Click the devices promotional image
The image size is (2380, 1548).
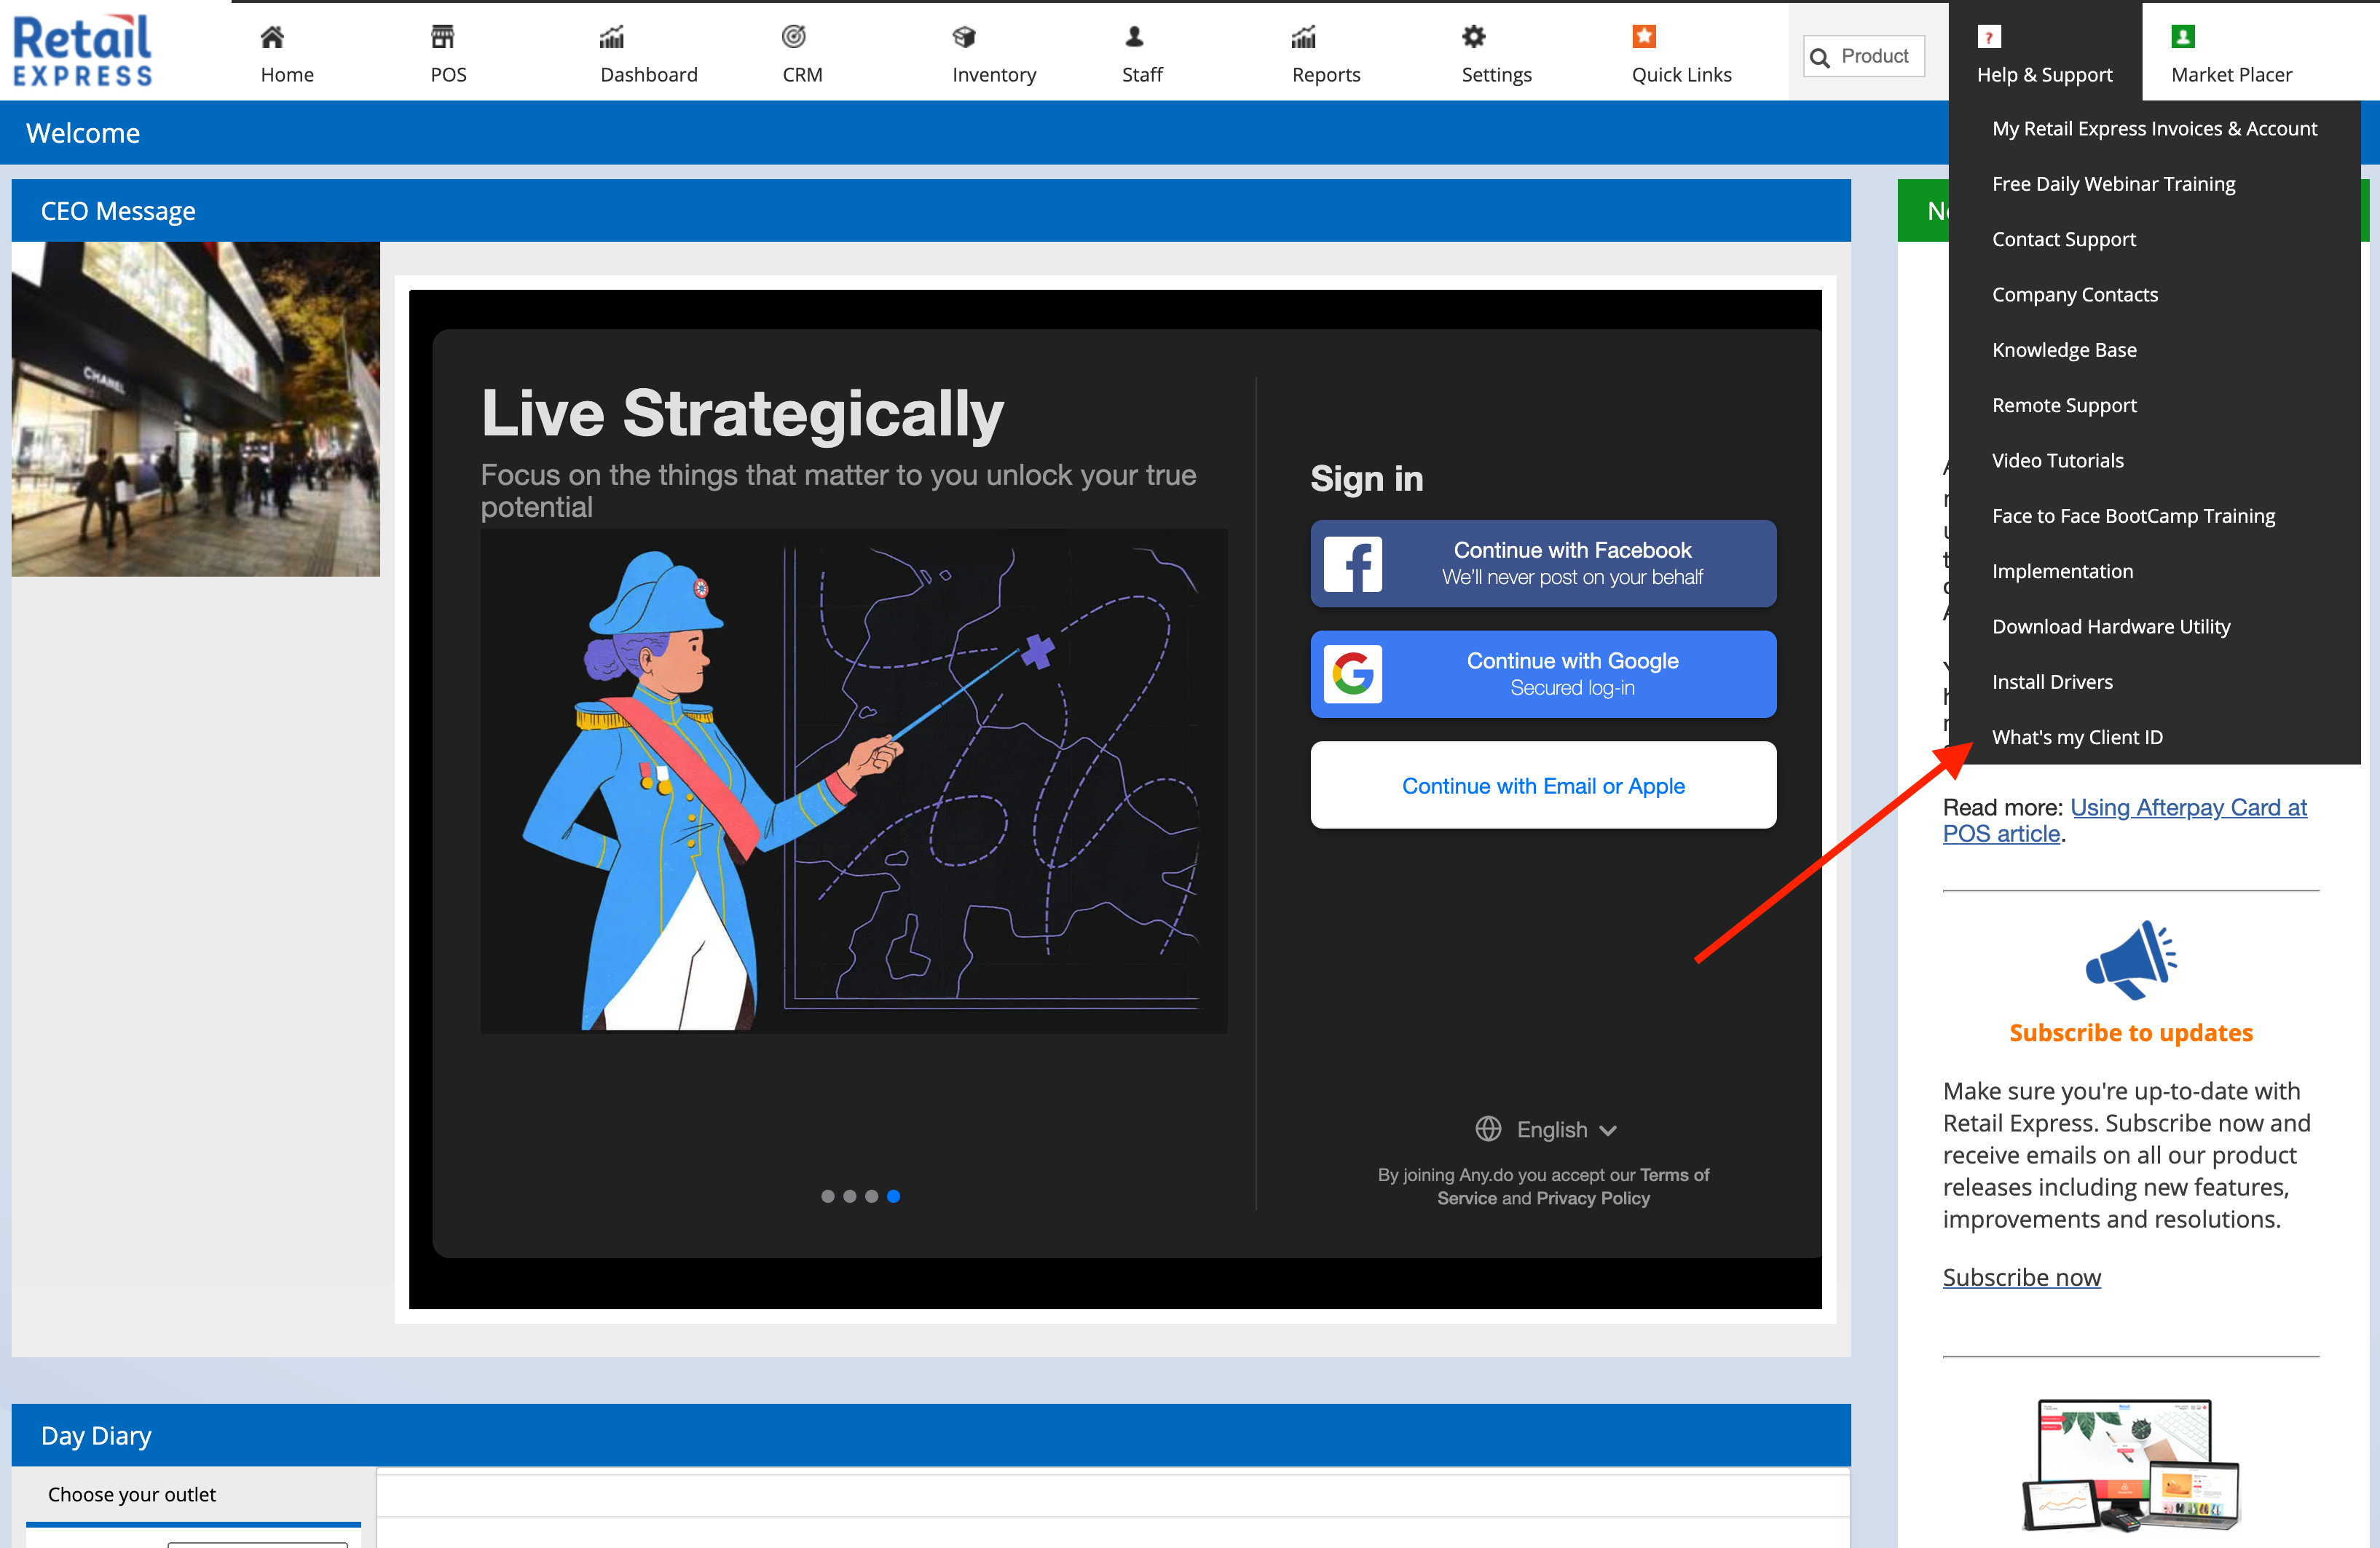[2131, 1466]
